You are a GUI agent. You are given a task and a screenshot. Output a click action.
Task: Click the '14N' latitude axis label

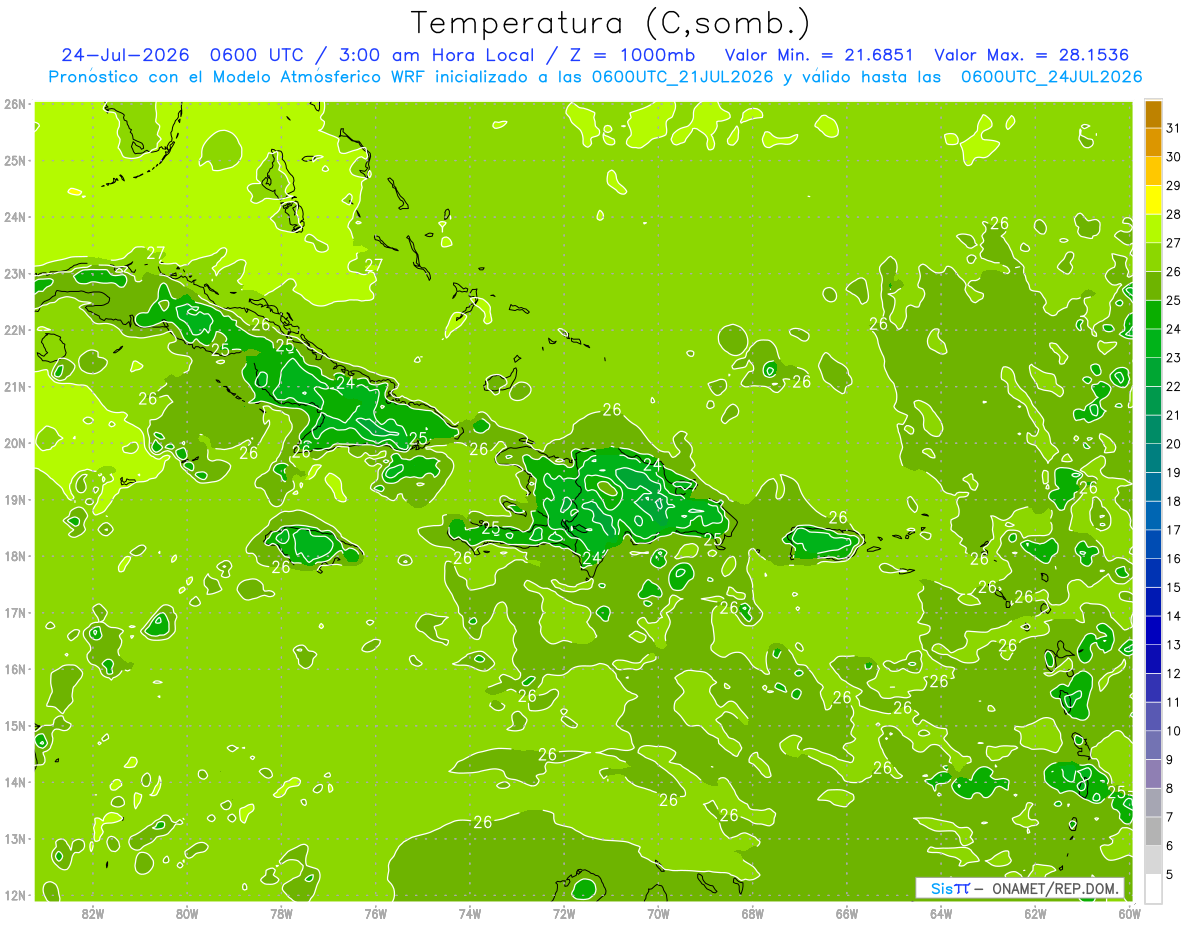14,782
